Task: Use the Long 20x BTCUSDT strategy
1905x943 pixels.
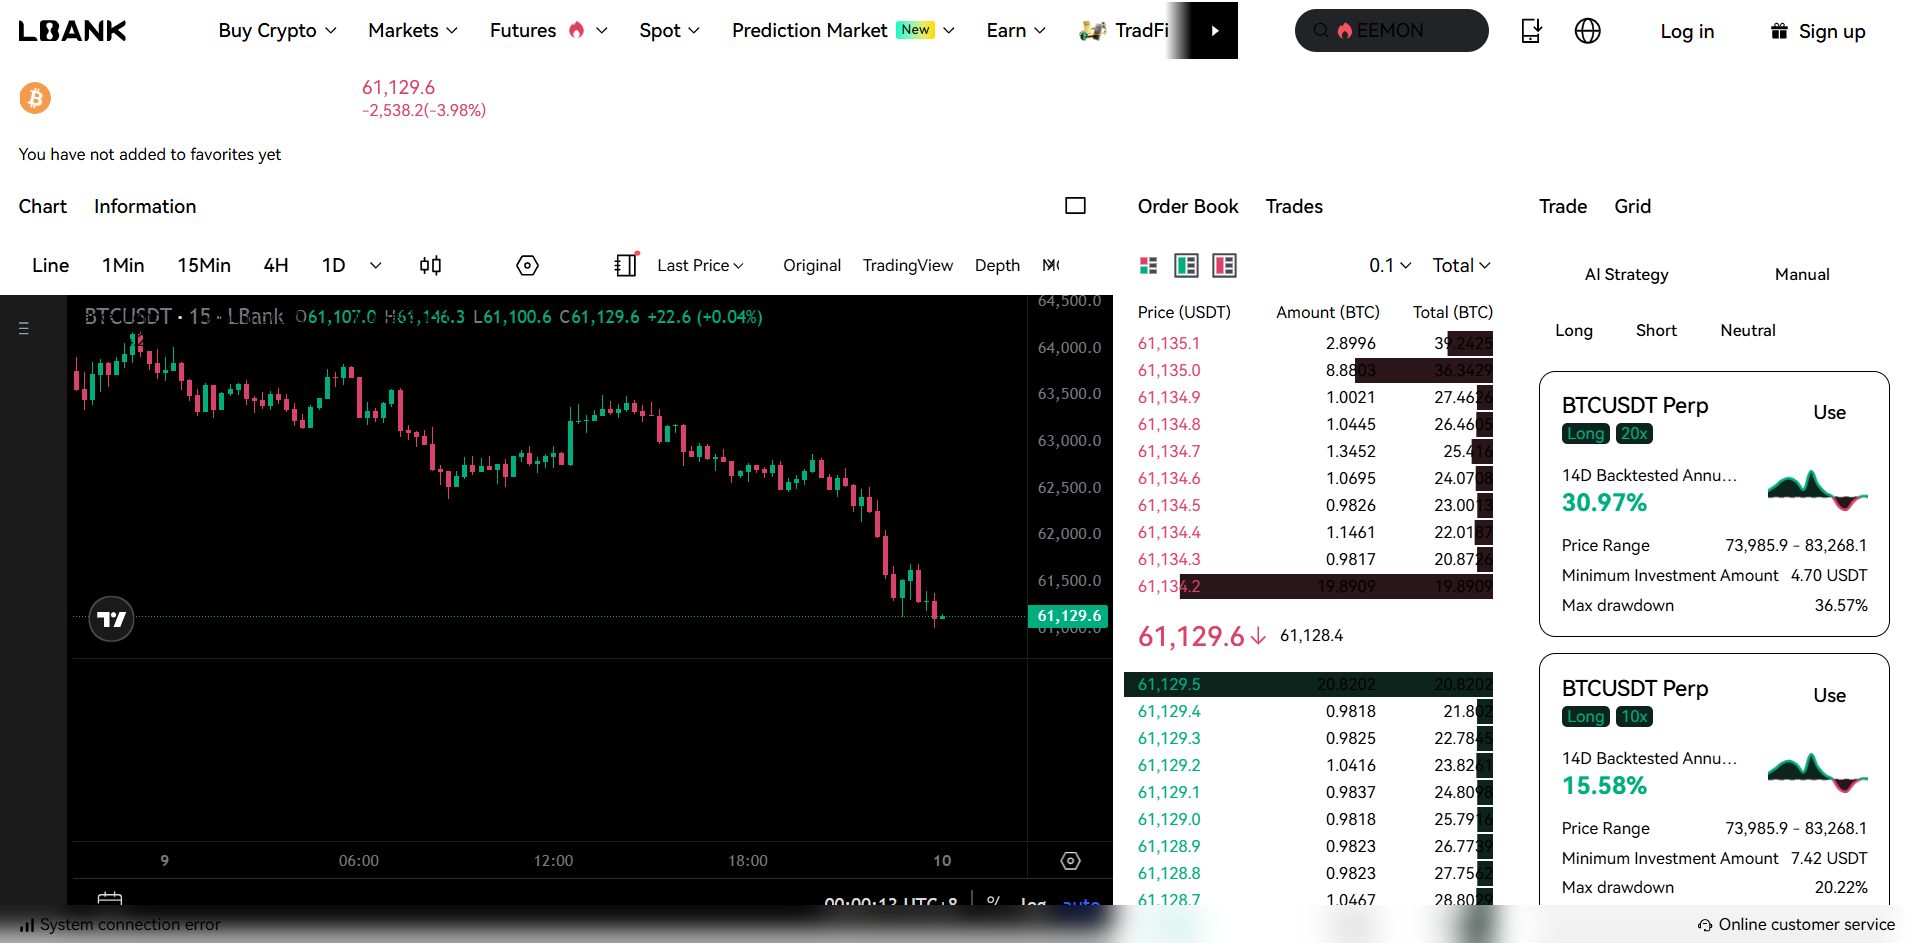Action: coord(1829,412)
